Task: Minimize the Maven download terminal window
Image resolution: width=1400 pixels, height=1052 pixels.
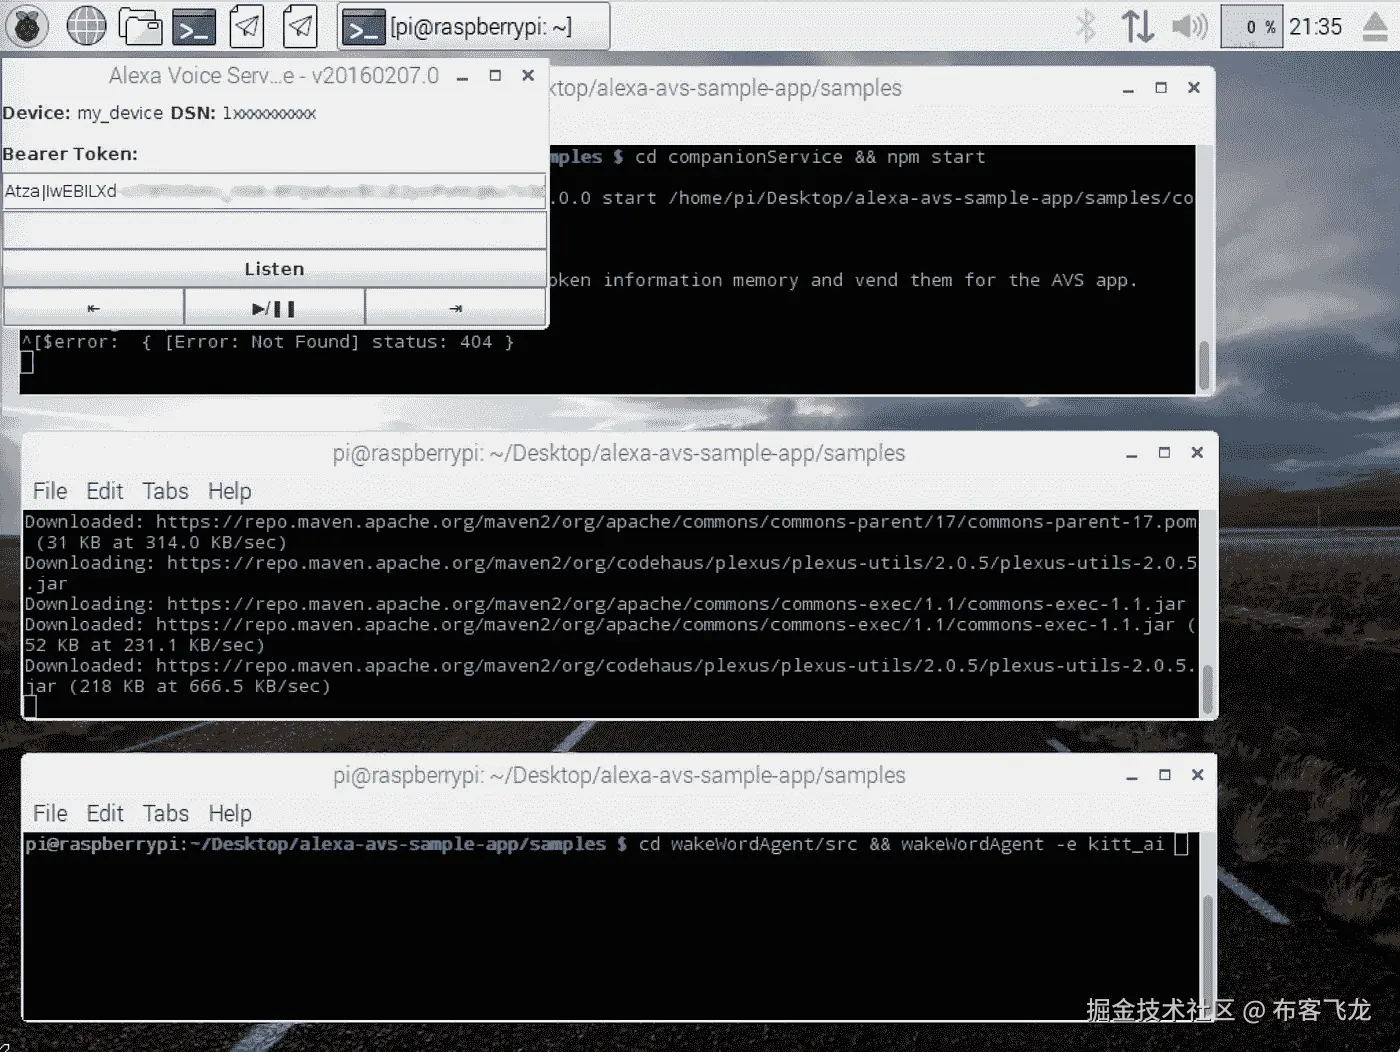Action: [1131, 454]
